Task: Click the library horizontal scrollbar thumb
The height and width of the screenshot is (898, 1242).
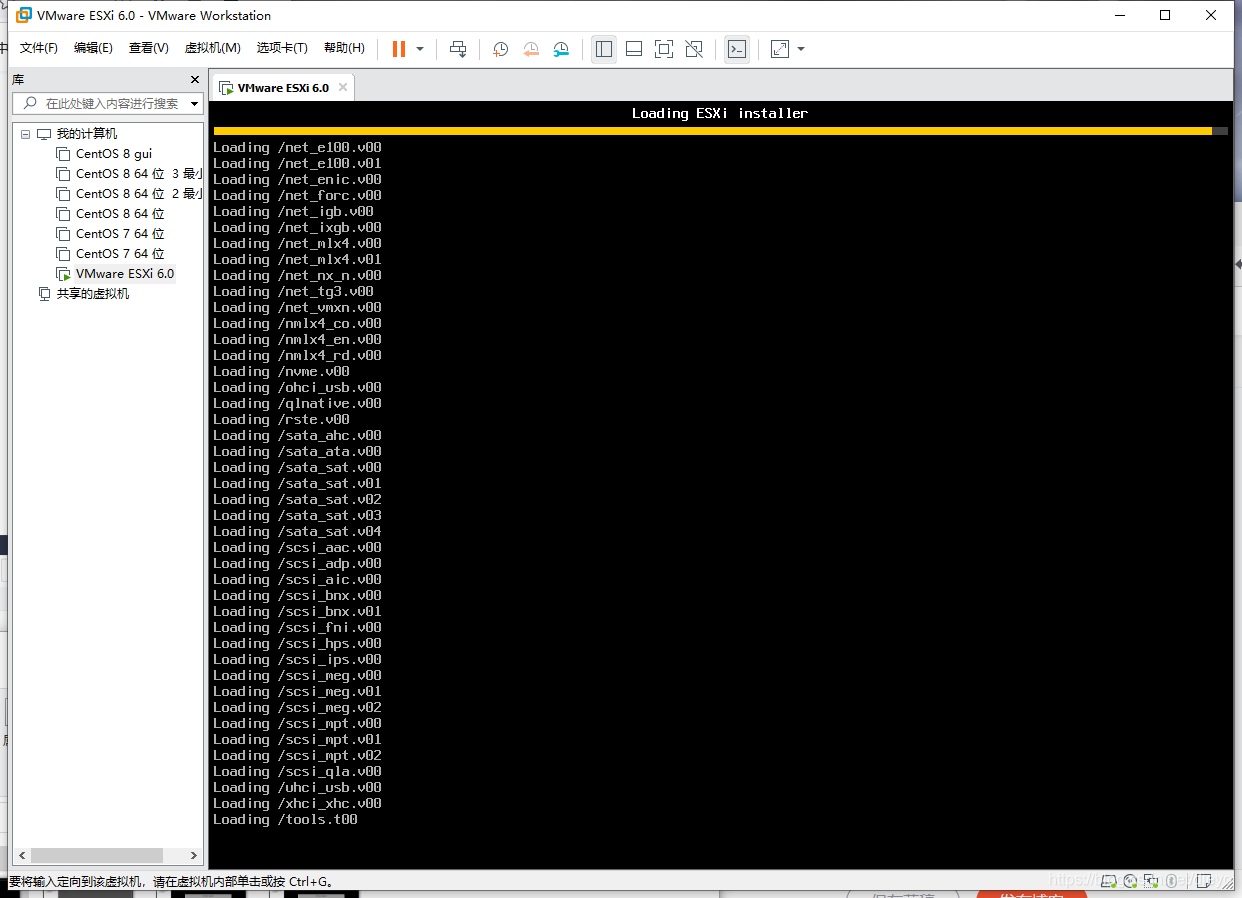Action: pyautogui.click(x=95, y=856)
